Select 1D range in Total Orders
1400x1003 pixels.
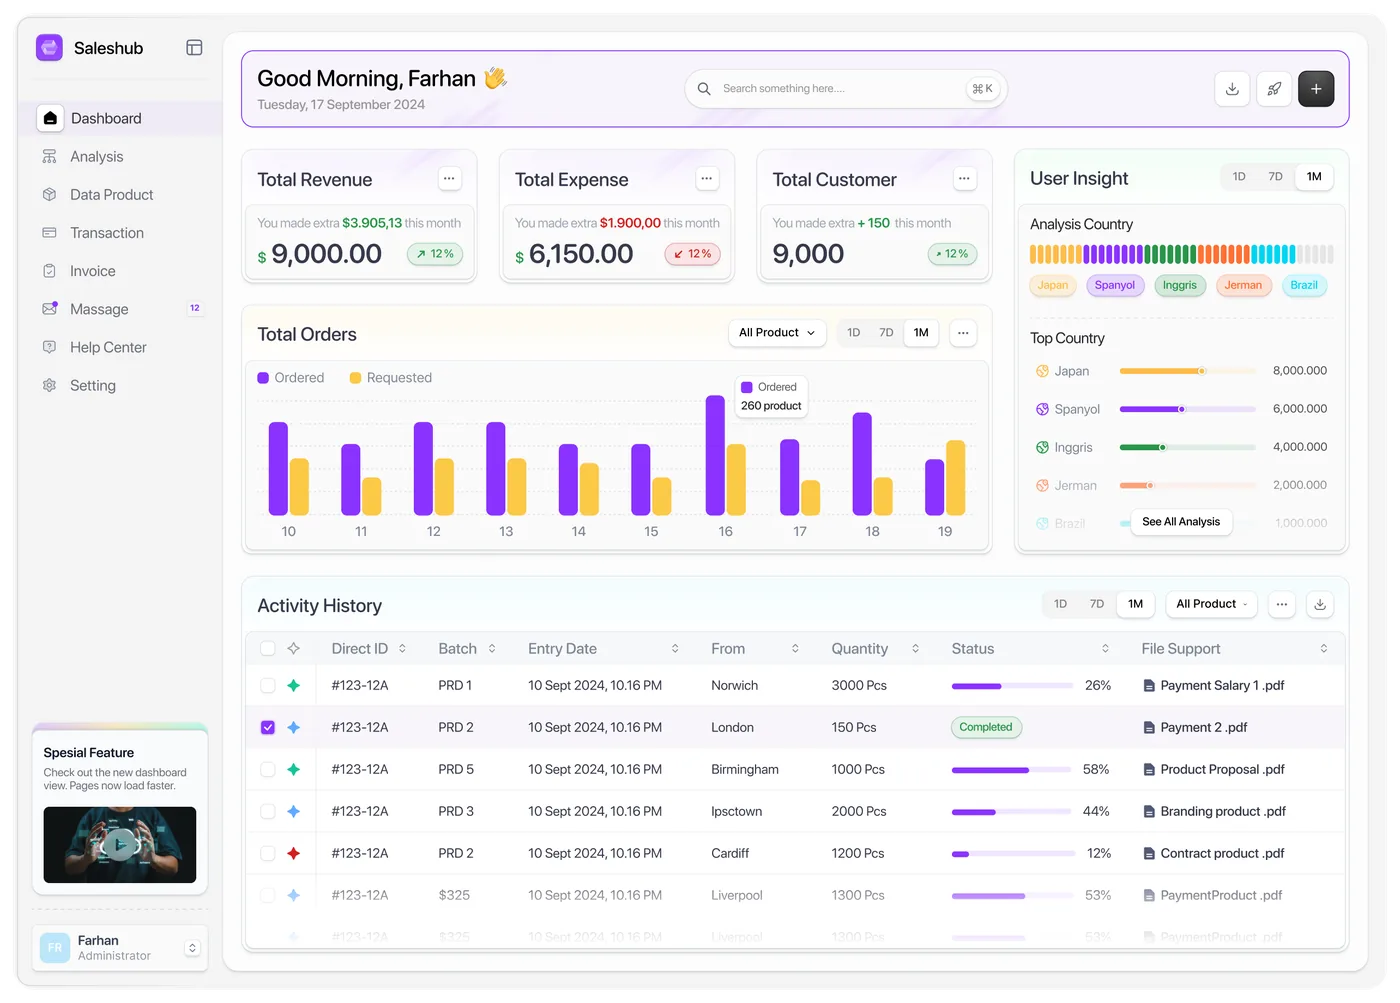(853, 333)
